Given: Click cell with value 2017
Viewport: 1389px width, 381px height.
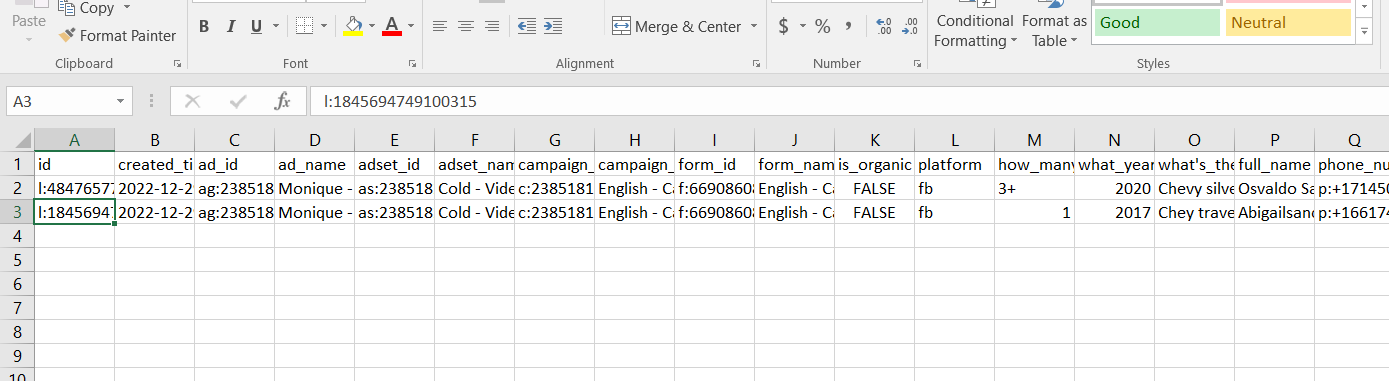Looking at the screenshot, I should coord(1114,211).
